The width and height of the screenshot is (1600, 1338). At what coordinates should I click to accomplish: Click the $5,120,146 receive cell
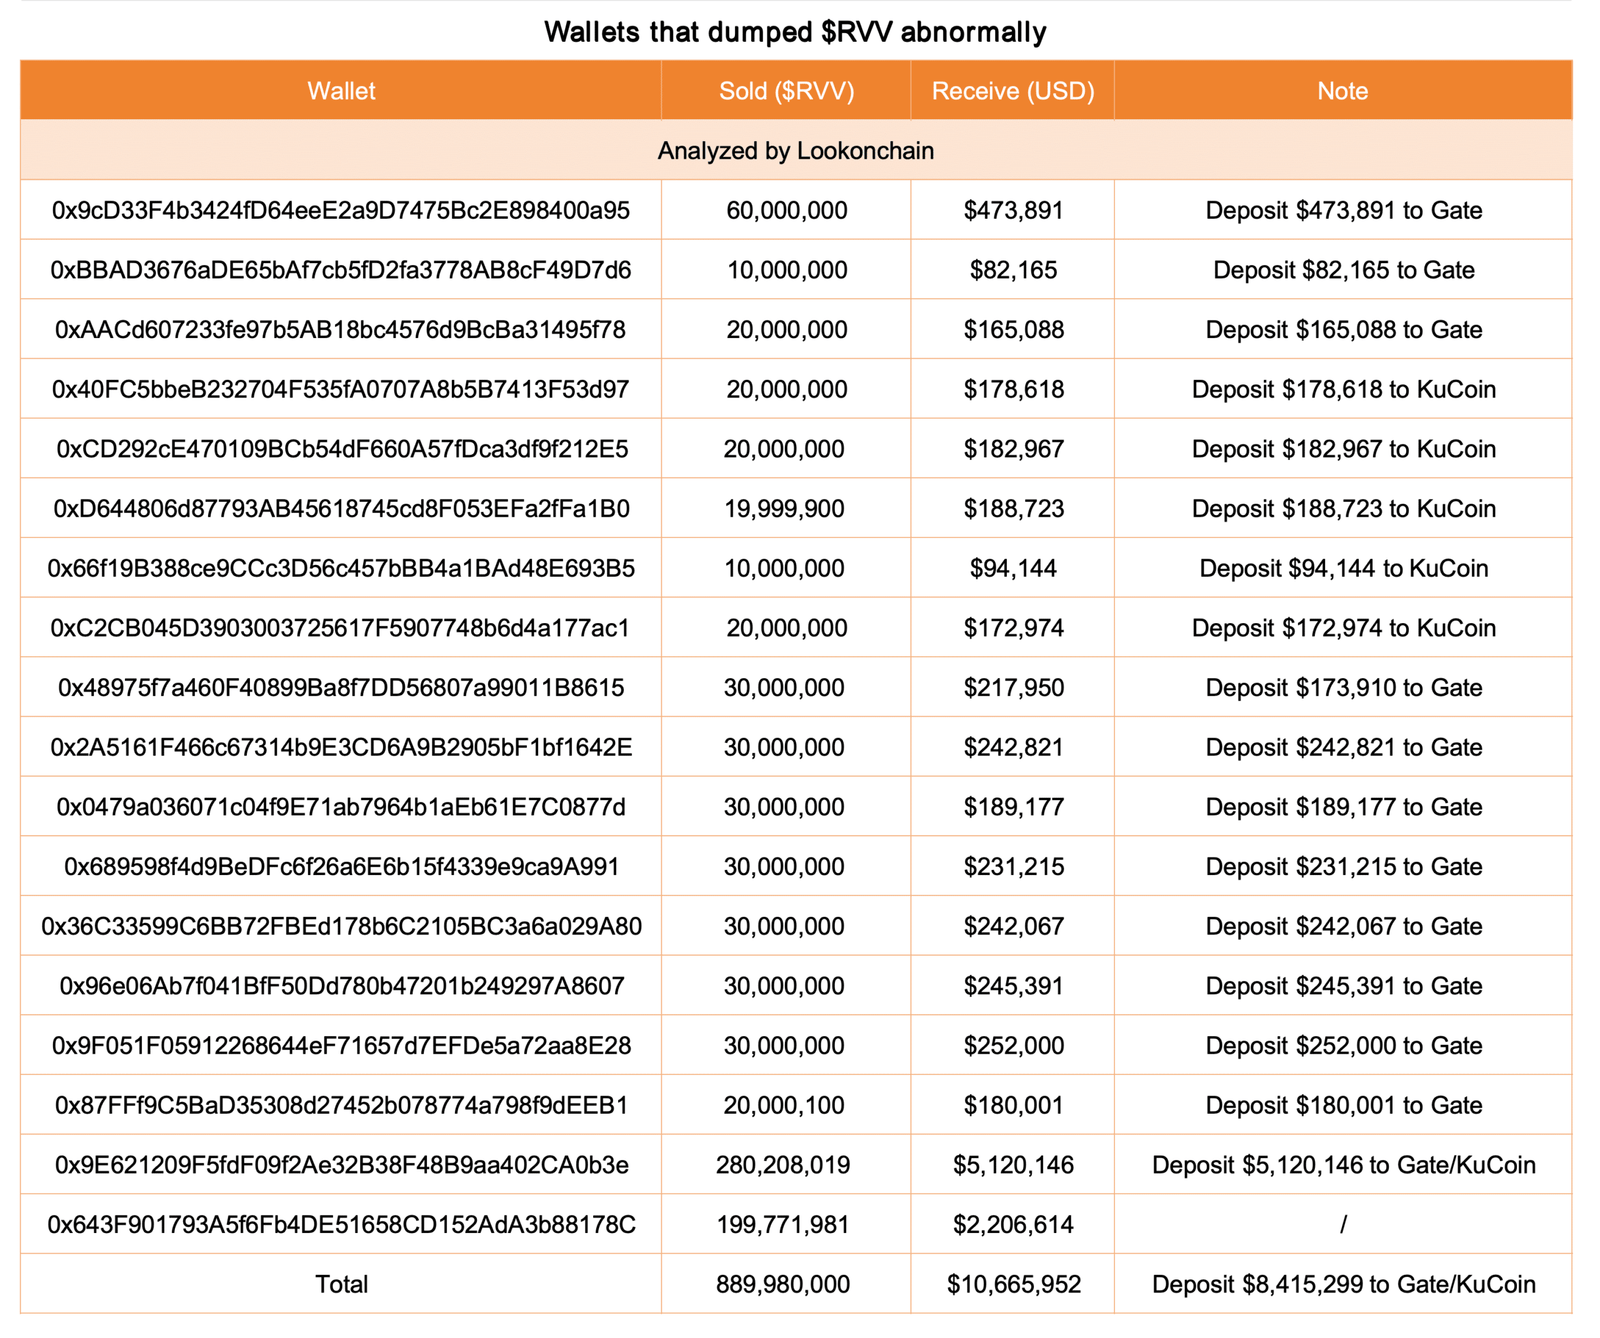pyautogui.click(x=1013, y=1165)
